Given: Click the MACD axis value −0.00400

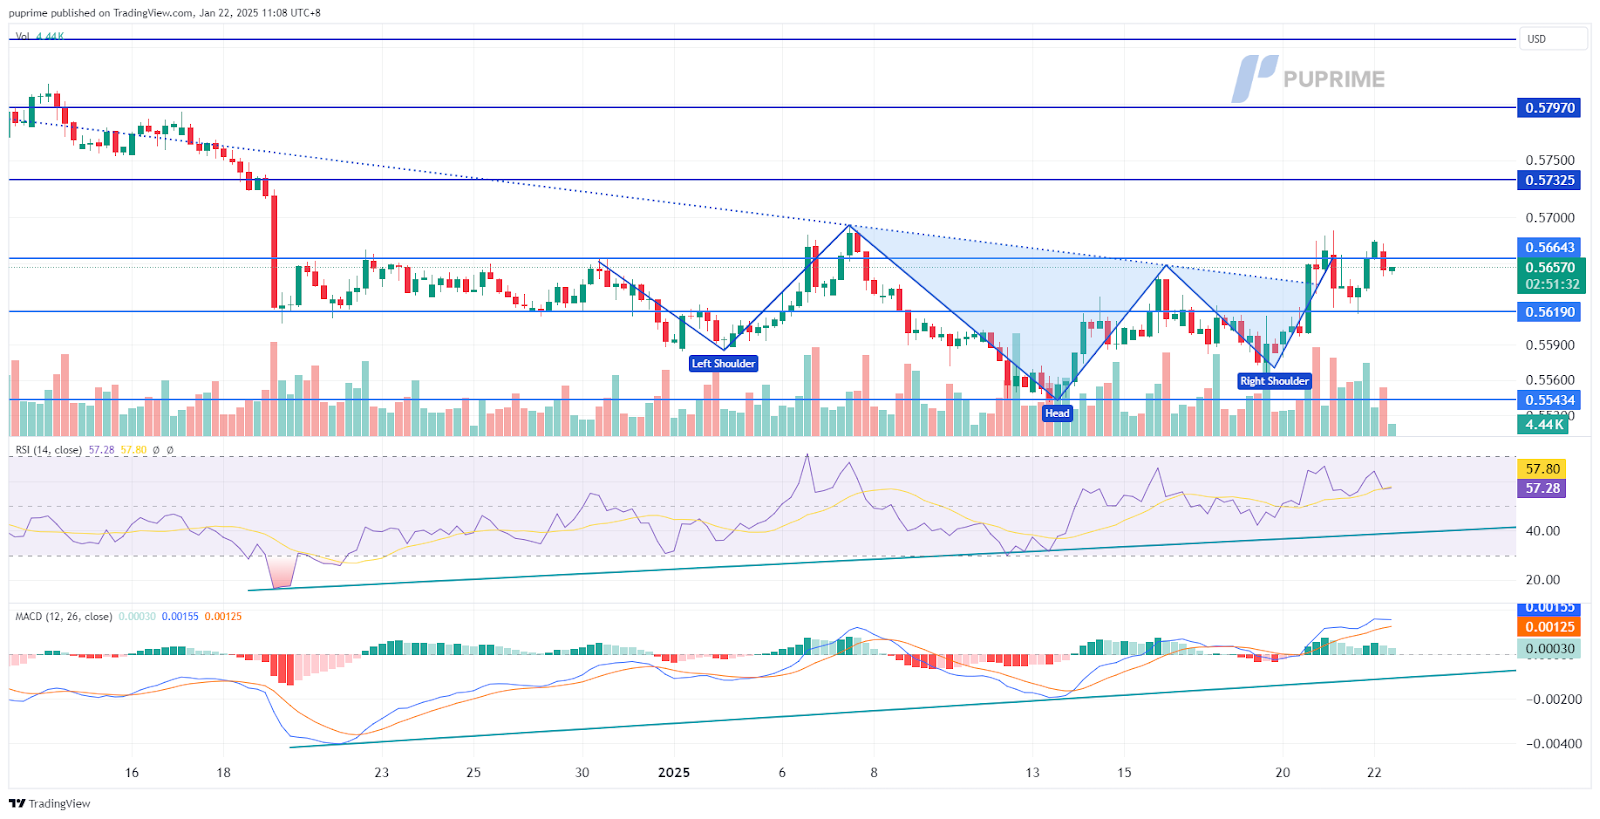Looking at the screenshot, I should (x=1554, y=744).
